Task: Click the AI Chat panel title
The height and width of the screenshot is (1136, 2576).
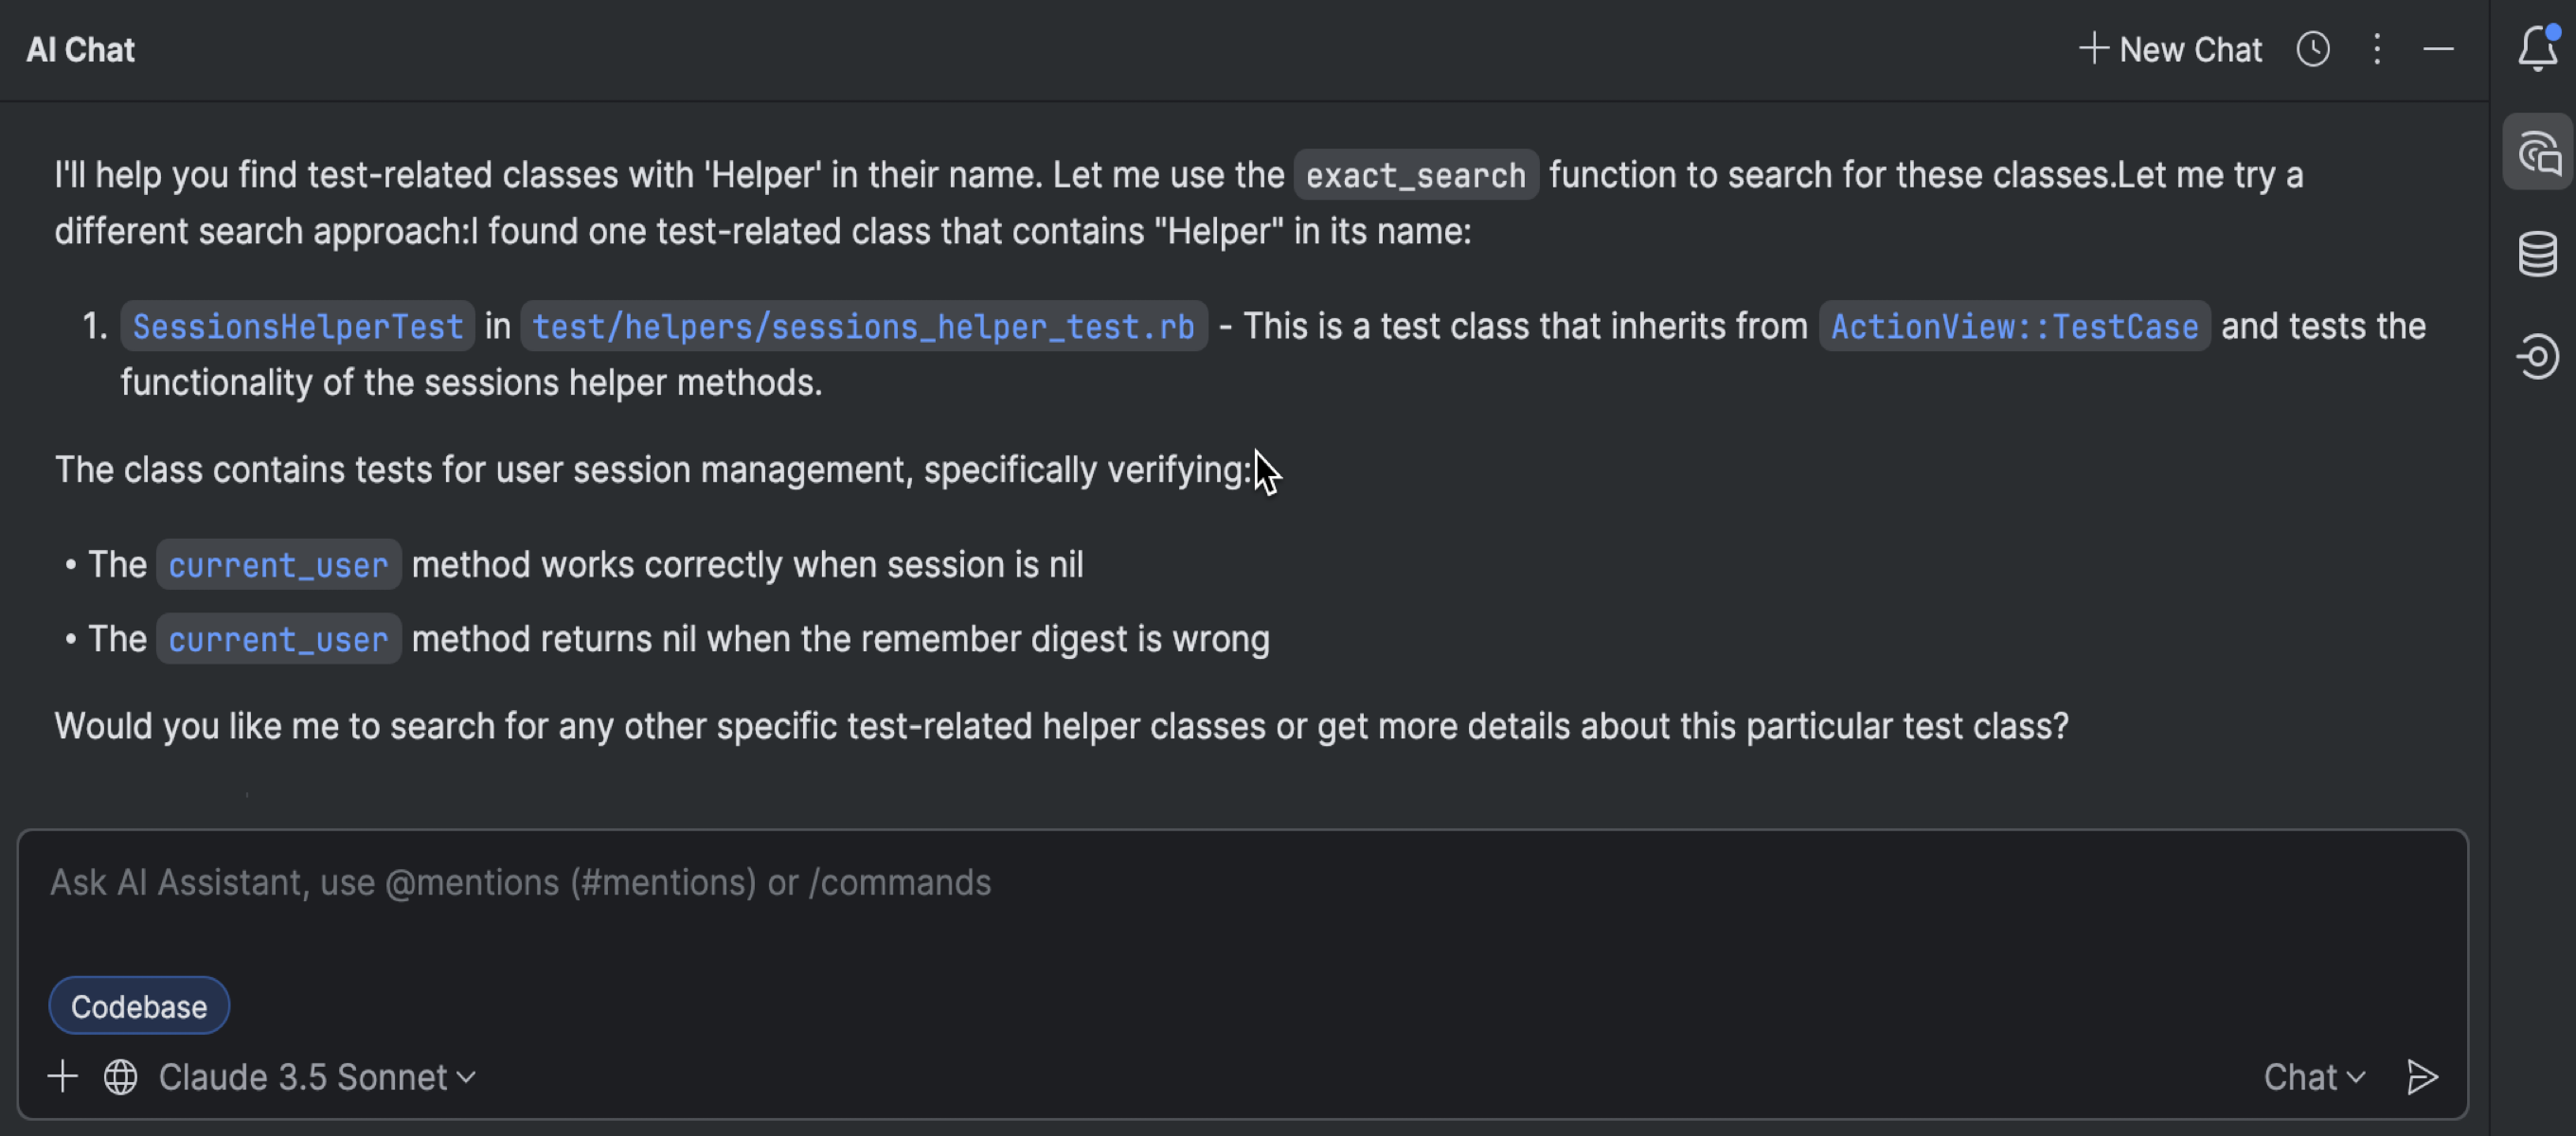Action: pyautogui.click(x=80, y=49)
